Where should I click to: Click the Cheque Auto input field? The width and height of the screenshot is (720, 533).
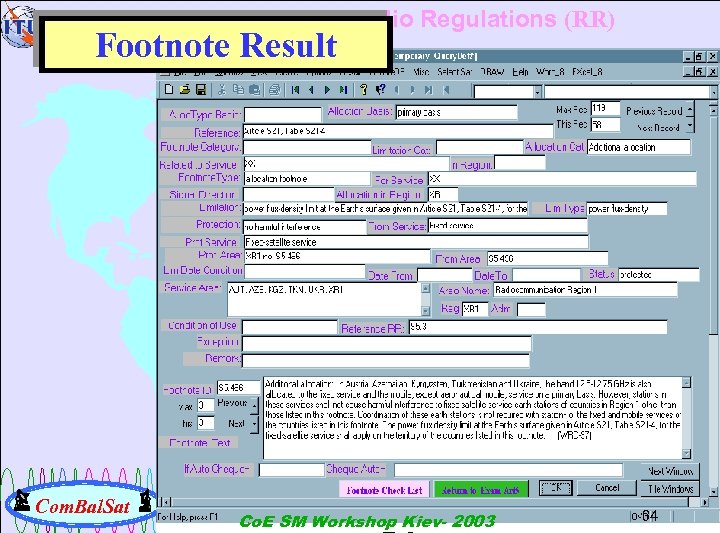coord(508,470)
